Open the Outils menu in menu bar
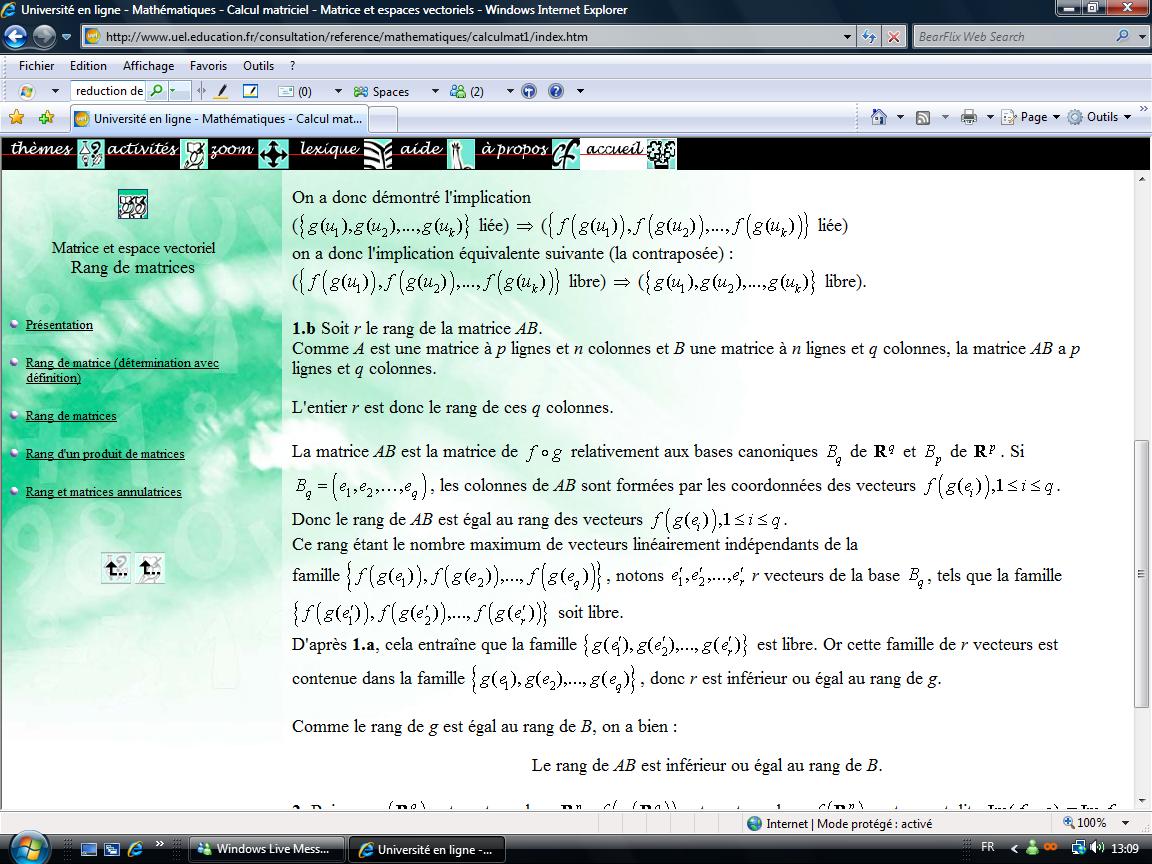 pyautogui.click(x=259, y=66)
